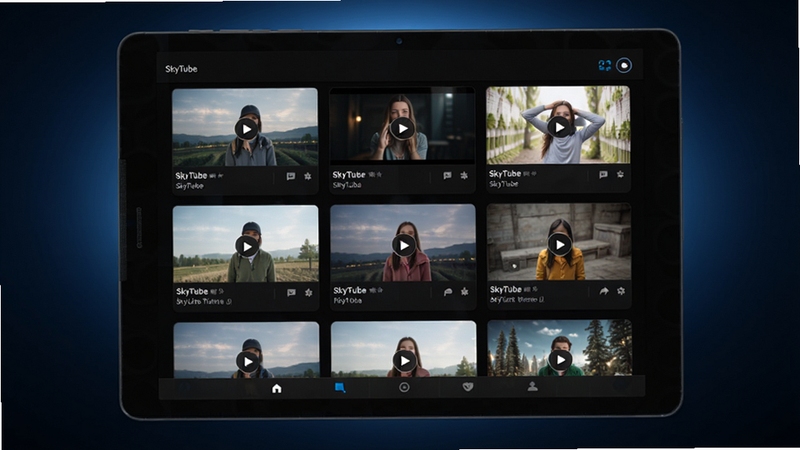Screen dimensions: 800x450
Task: Go to Home in the bottom bar
Action: [277, 389]
